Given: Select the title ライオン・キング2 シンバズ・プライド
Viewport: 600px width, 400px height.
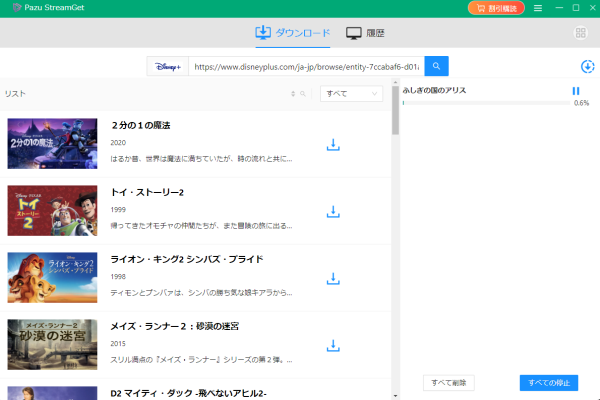Looking at the screenshot, I should (187, 259).
